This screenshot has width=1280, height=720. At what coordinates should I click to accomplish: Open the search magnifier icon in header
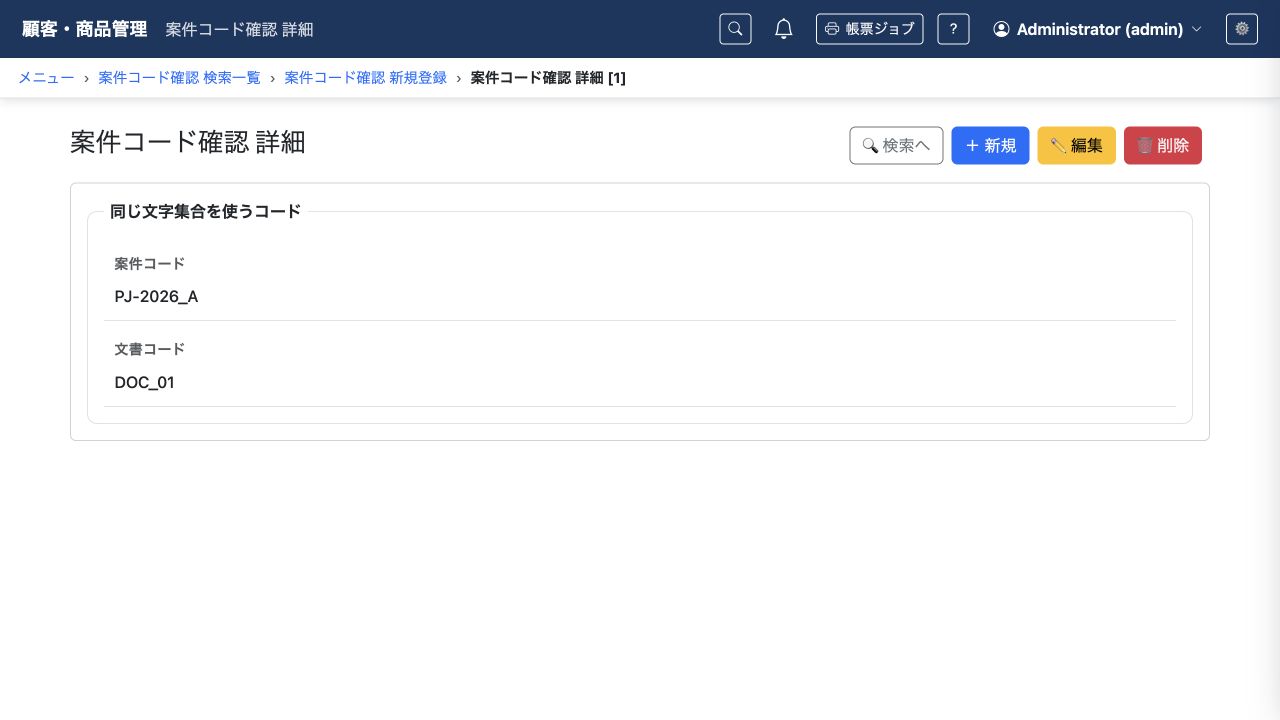pyautogui.click(x=735, y=29)
